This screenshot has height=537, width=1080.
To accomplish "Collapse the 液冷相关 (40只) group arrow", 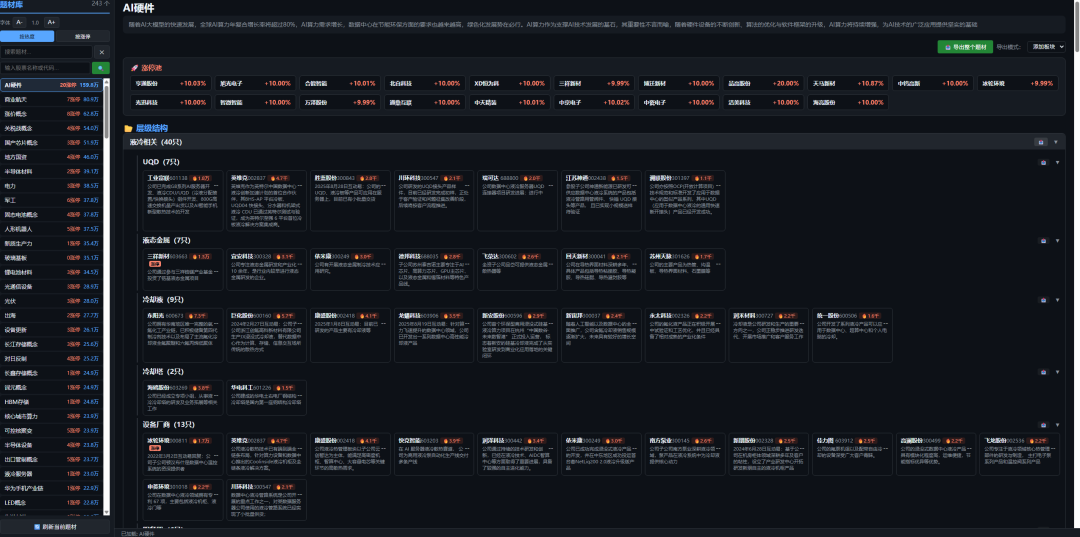I will [x=1056, y=142].
